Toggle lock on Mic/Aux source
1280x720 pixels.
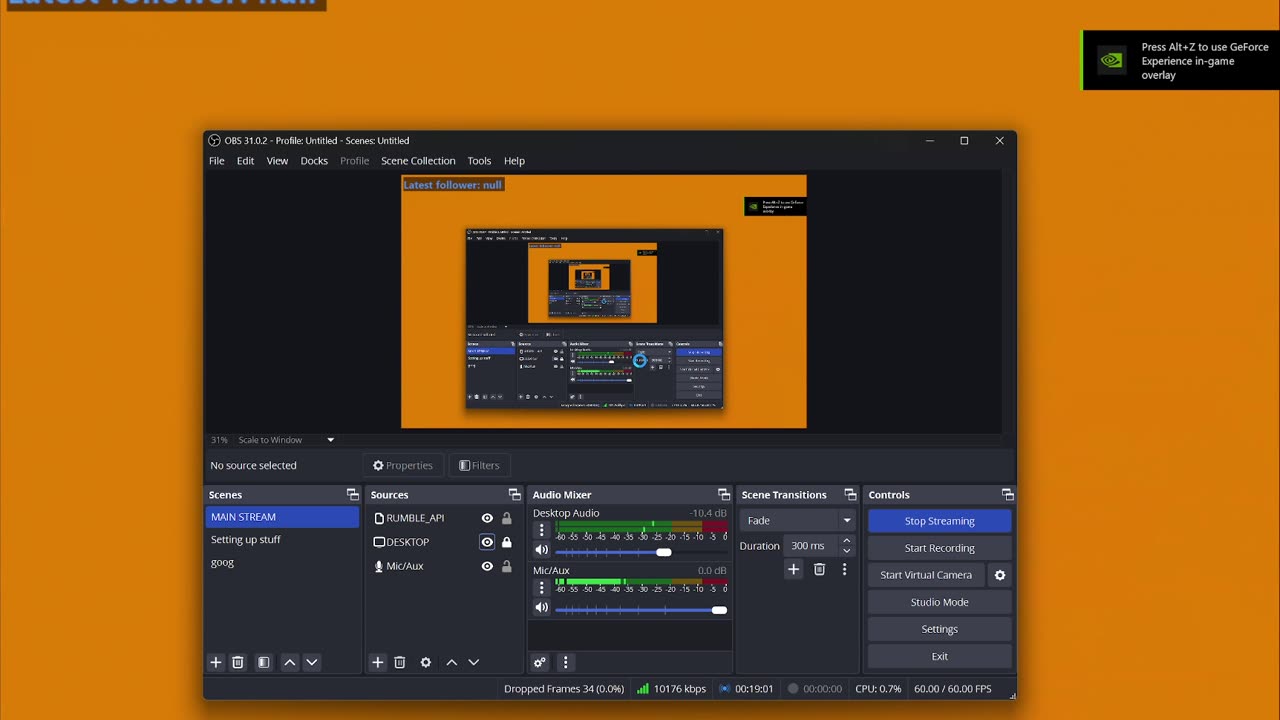tap(507, 566)
